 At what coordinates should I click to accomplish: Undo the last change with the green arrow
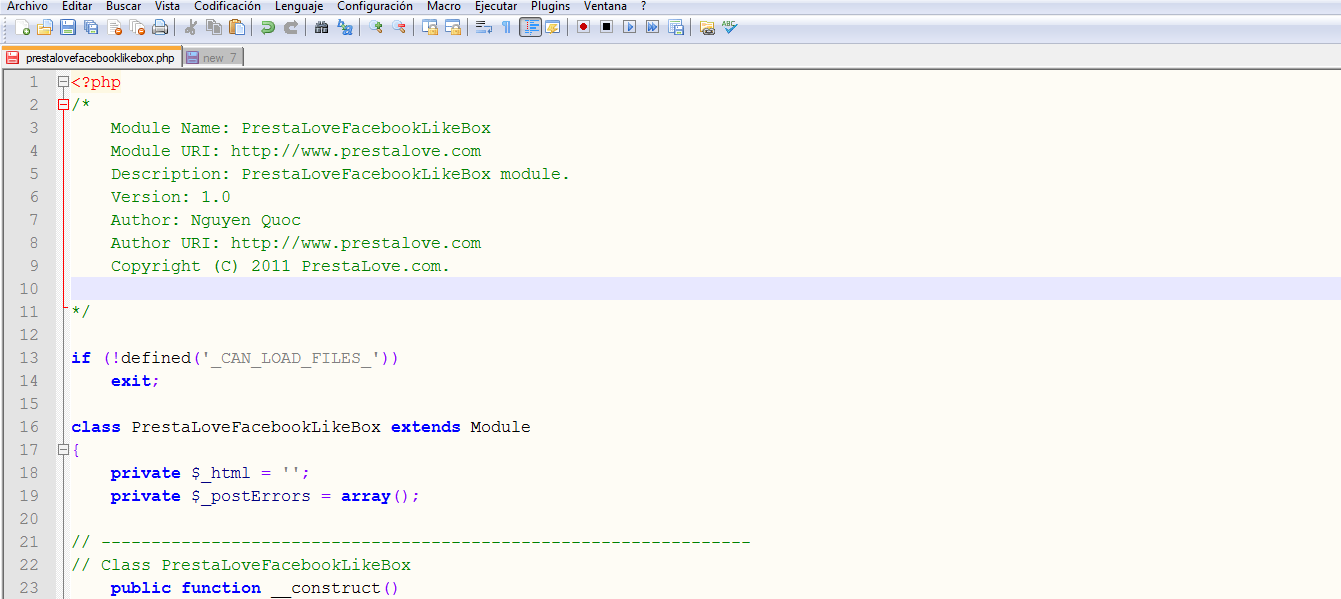[x=268, y=27]
